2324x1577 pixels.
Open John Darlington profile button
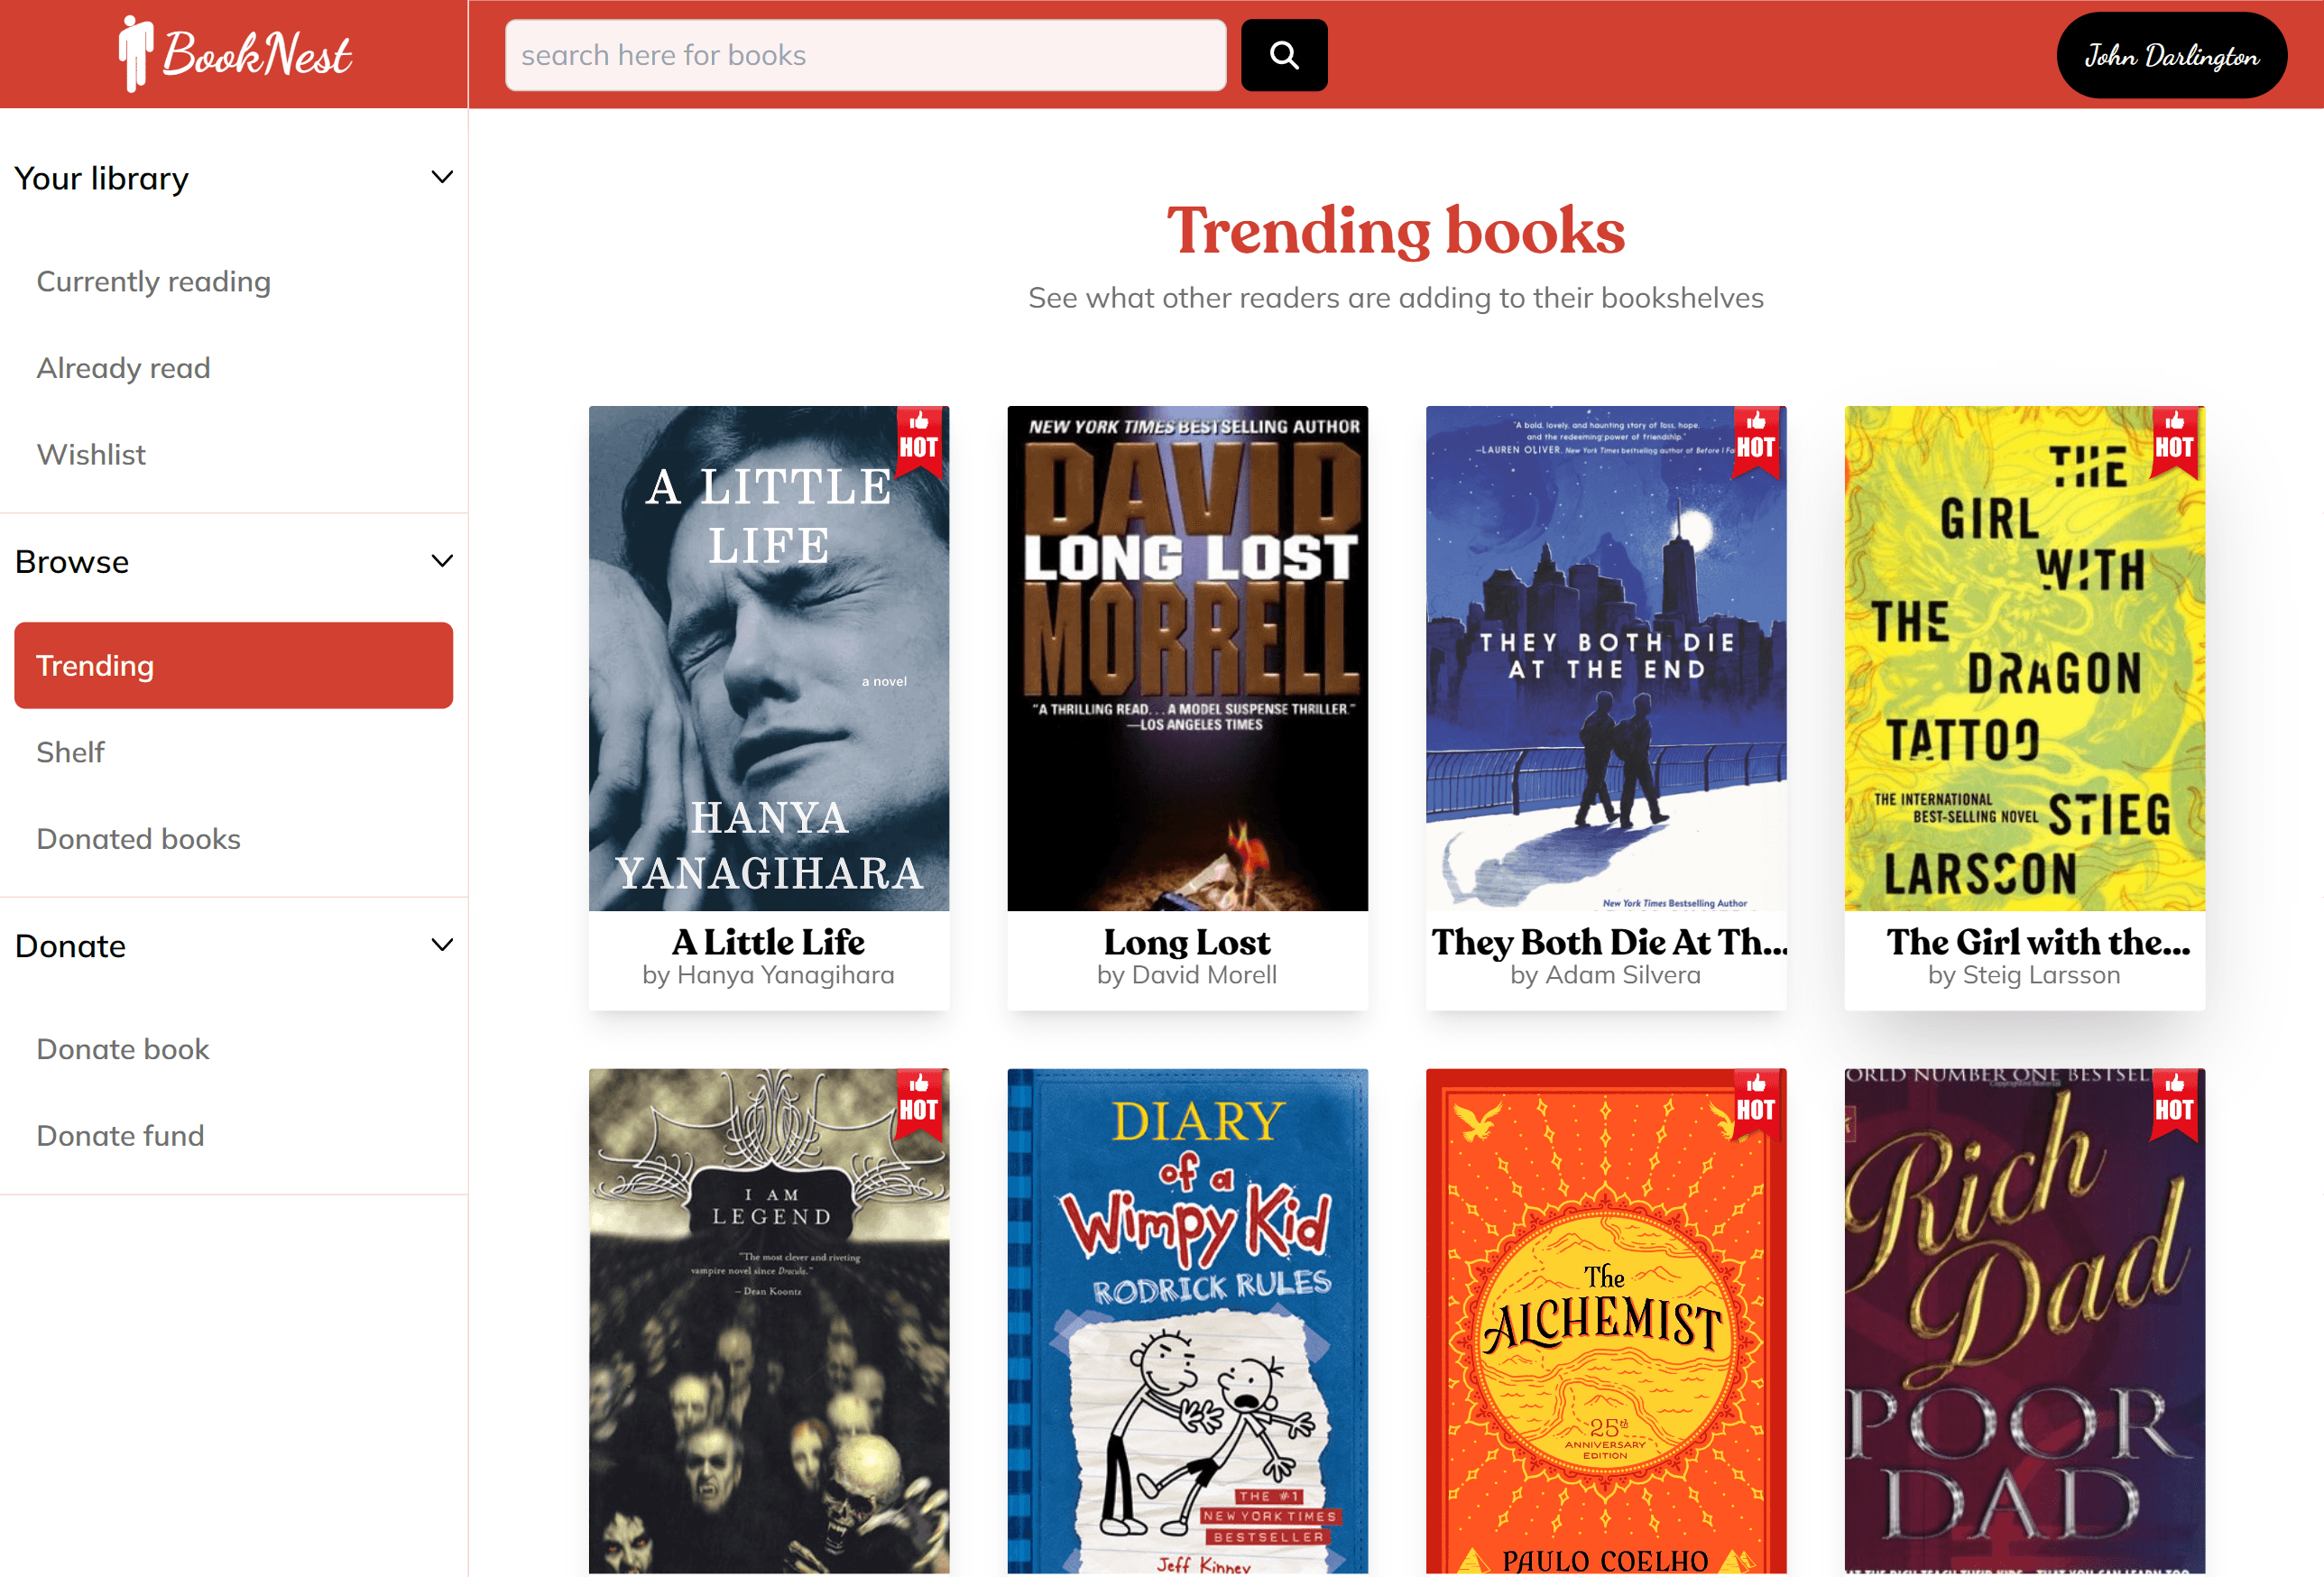coord(2171,55)
